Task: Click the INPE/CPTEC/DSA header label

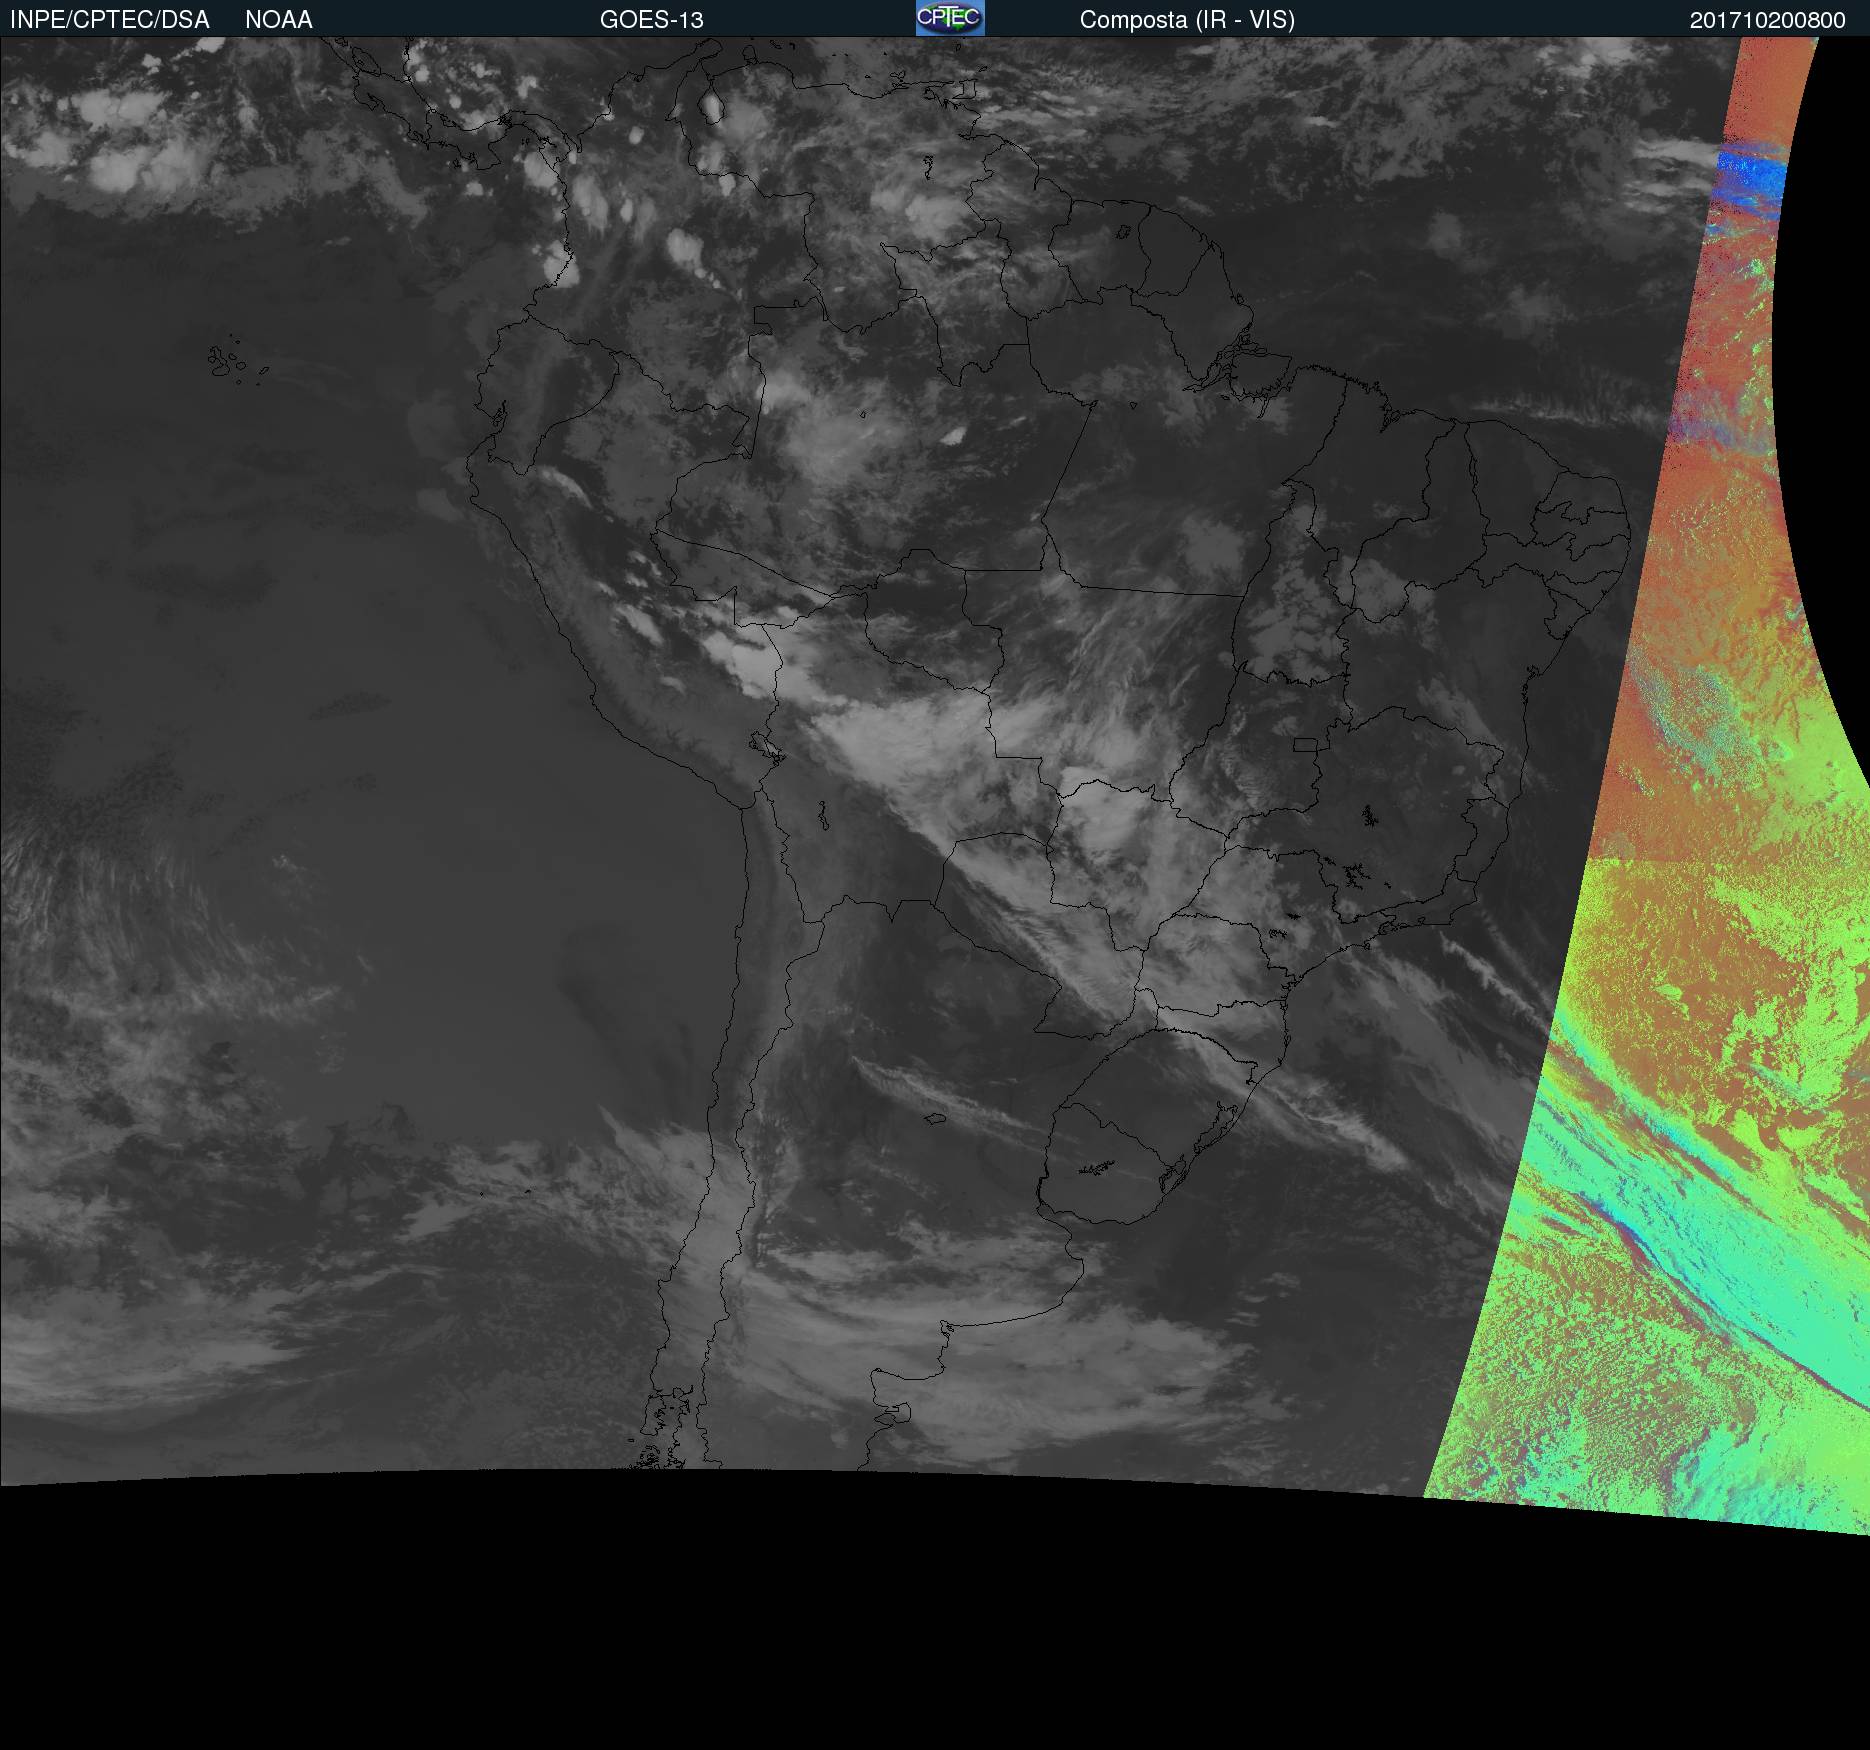Action: click(x=109, y=20)
